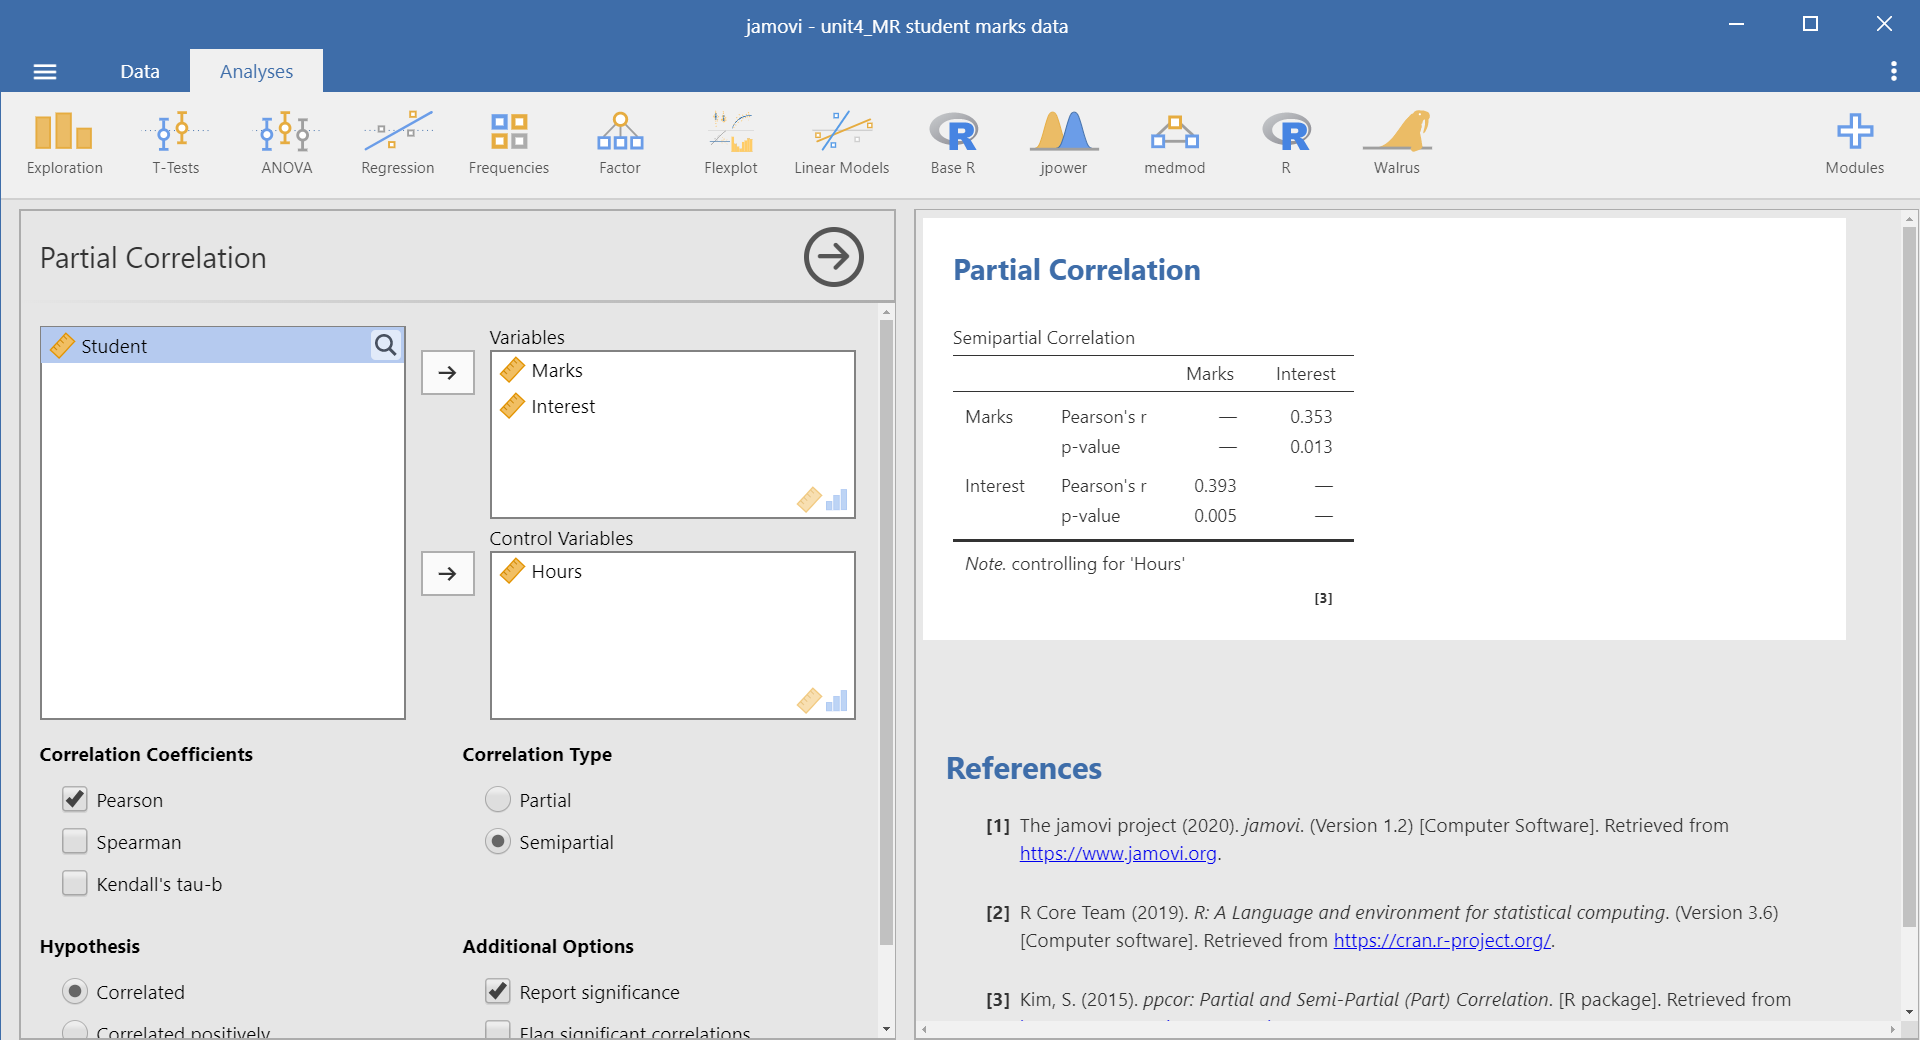
Task: Open the jpower module menu
Action: (1064, 144)
